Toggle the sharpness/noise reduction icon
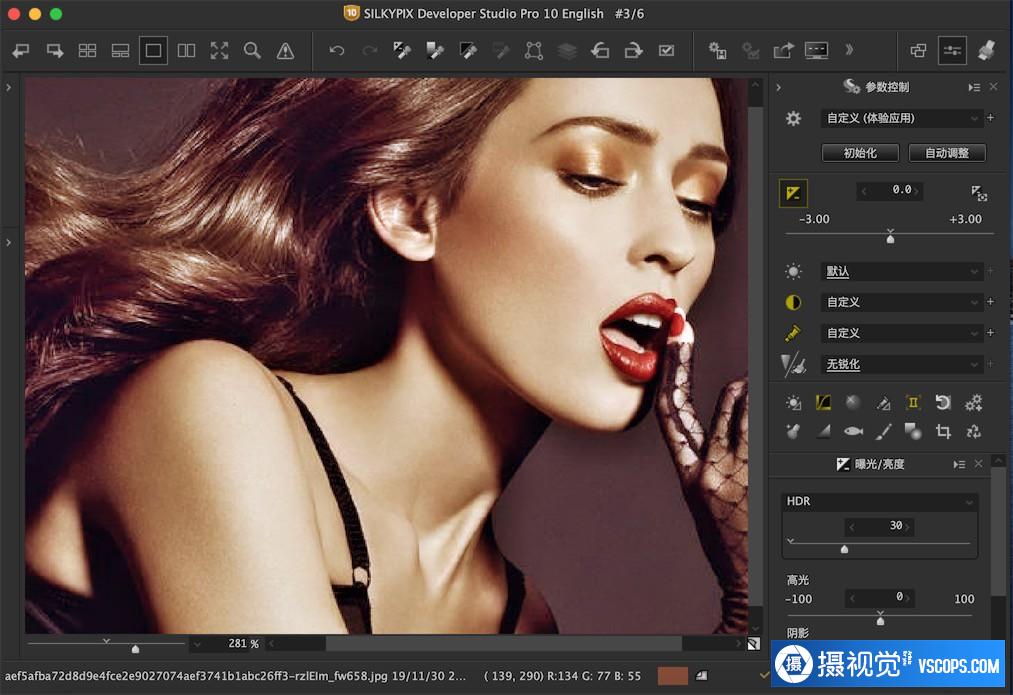 pyautogui.click(x=793, y=364)
